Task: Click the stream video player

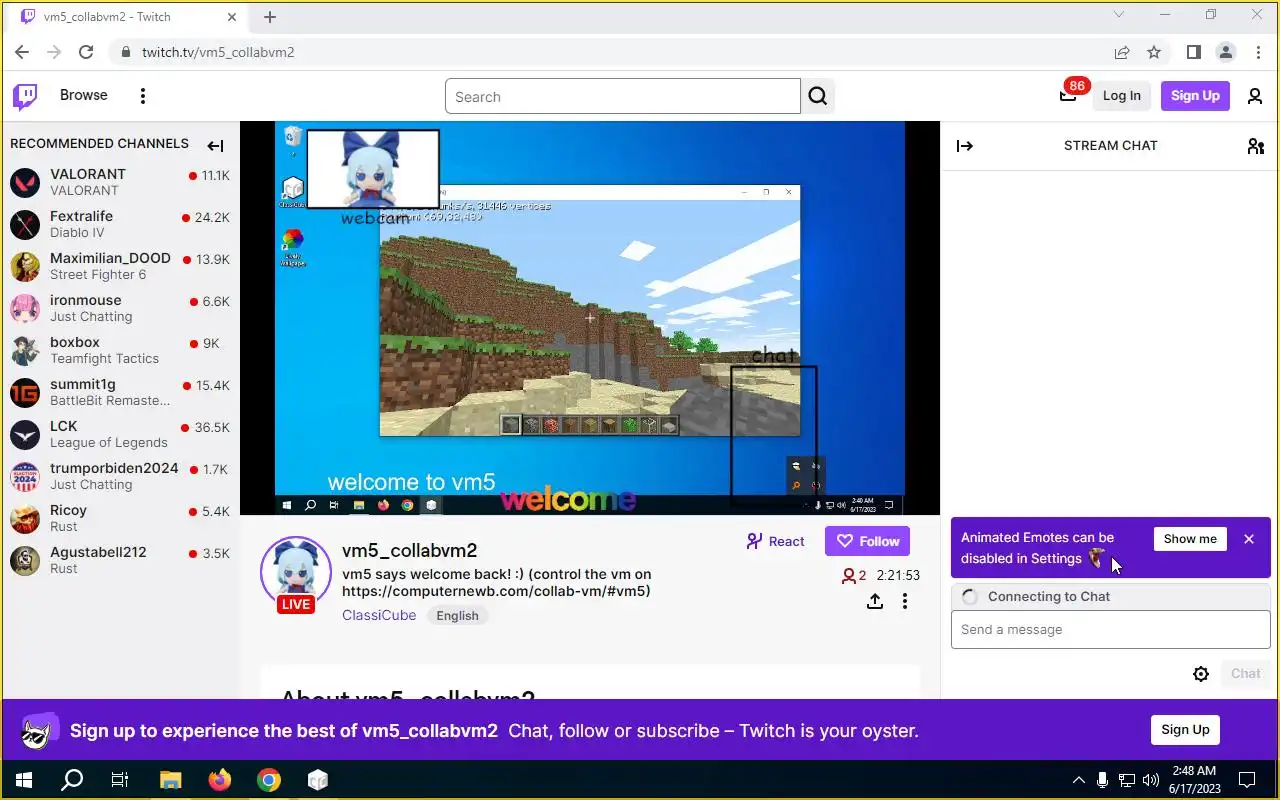Action: (590, 318)
